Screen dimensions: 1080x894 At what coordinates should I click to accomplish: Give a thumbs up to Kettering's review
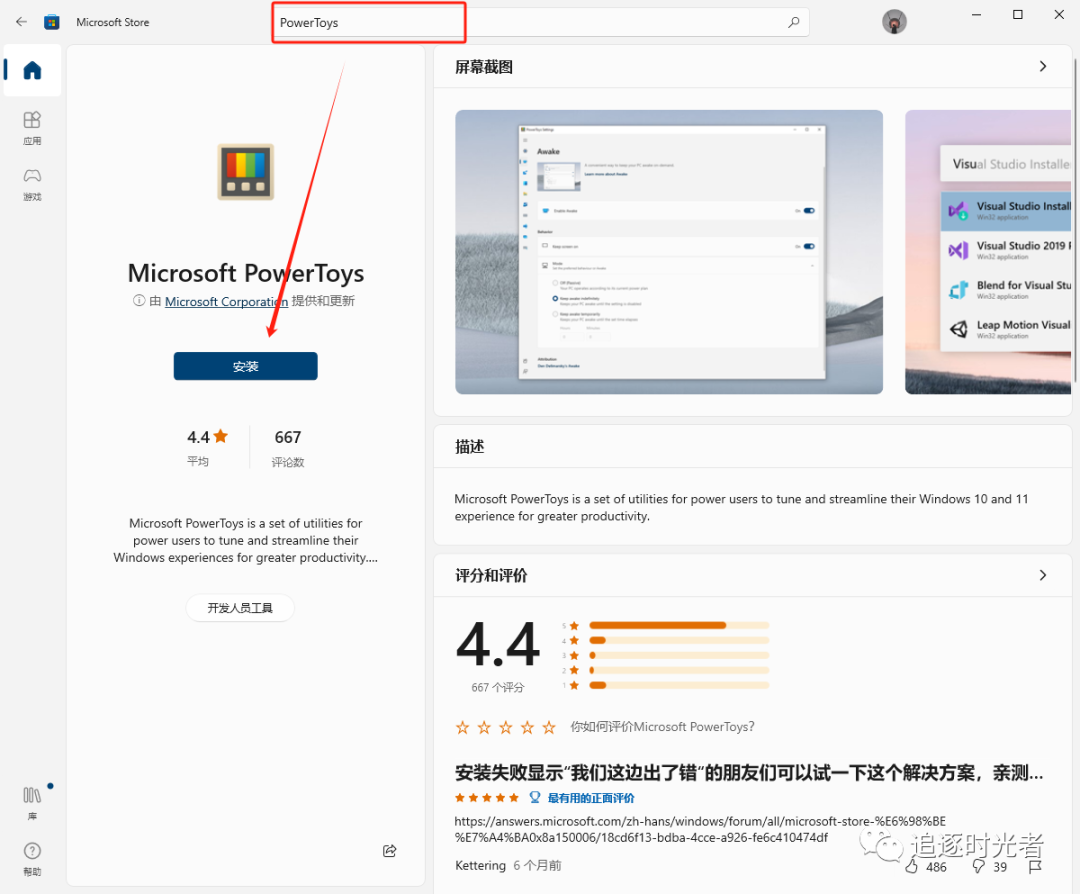pyautogui.click(x=912, y=867)
